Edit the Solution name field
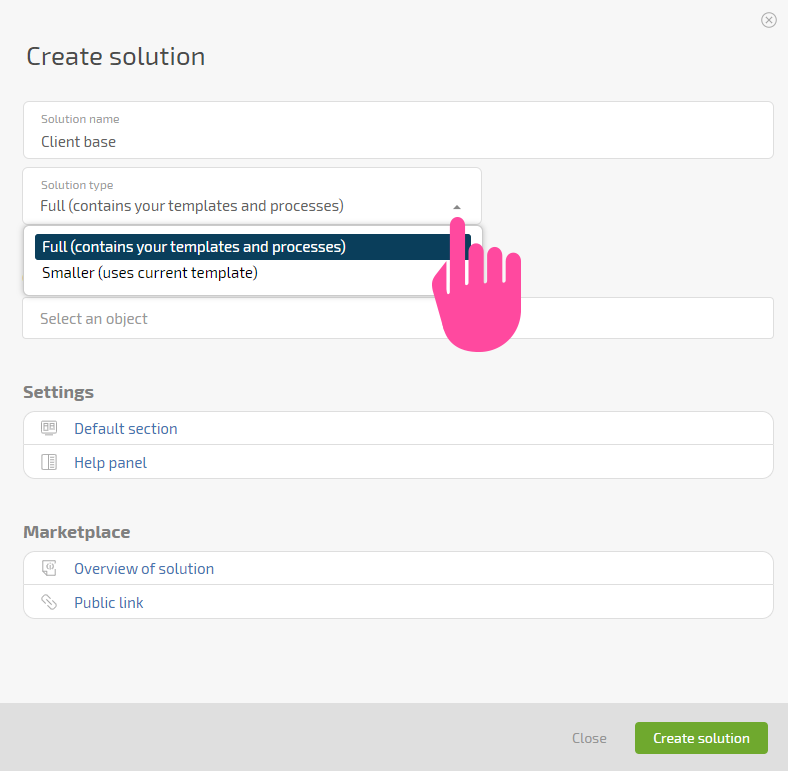This screenshot has width=788, height=771. pos(398,130)
